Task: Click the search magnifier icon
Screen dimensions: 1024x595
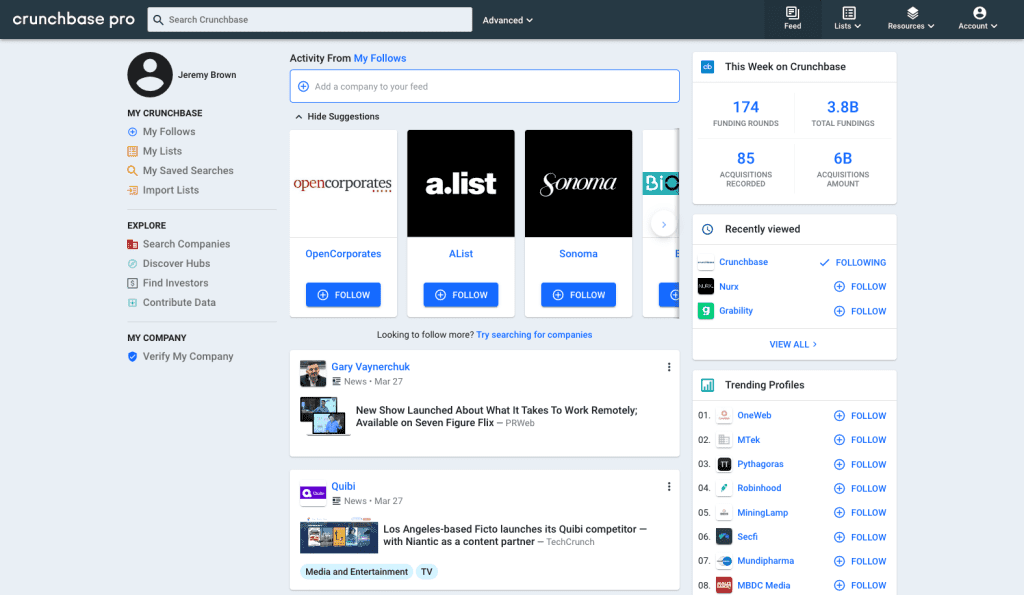Action: pos(159,20)
